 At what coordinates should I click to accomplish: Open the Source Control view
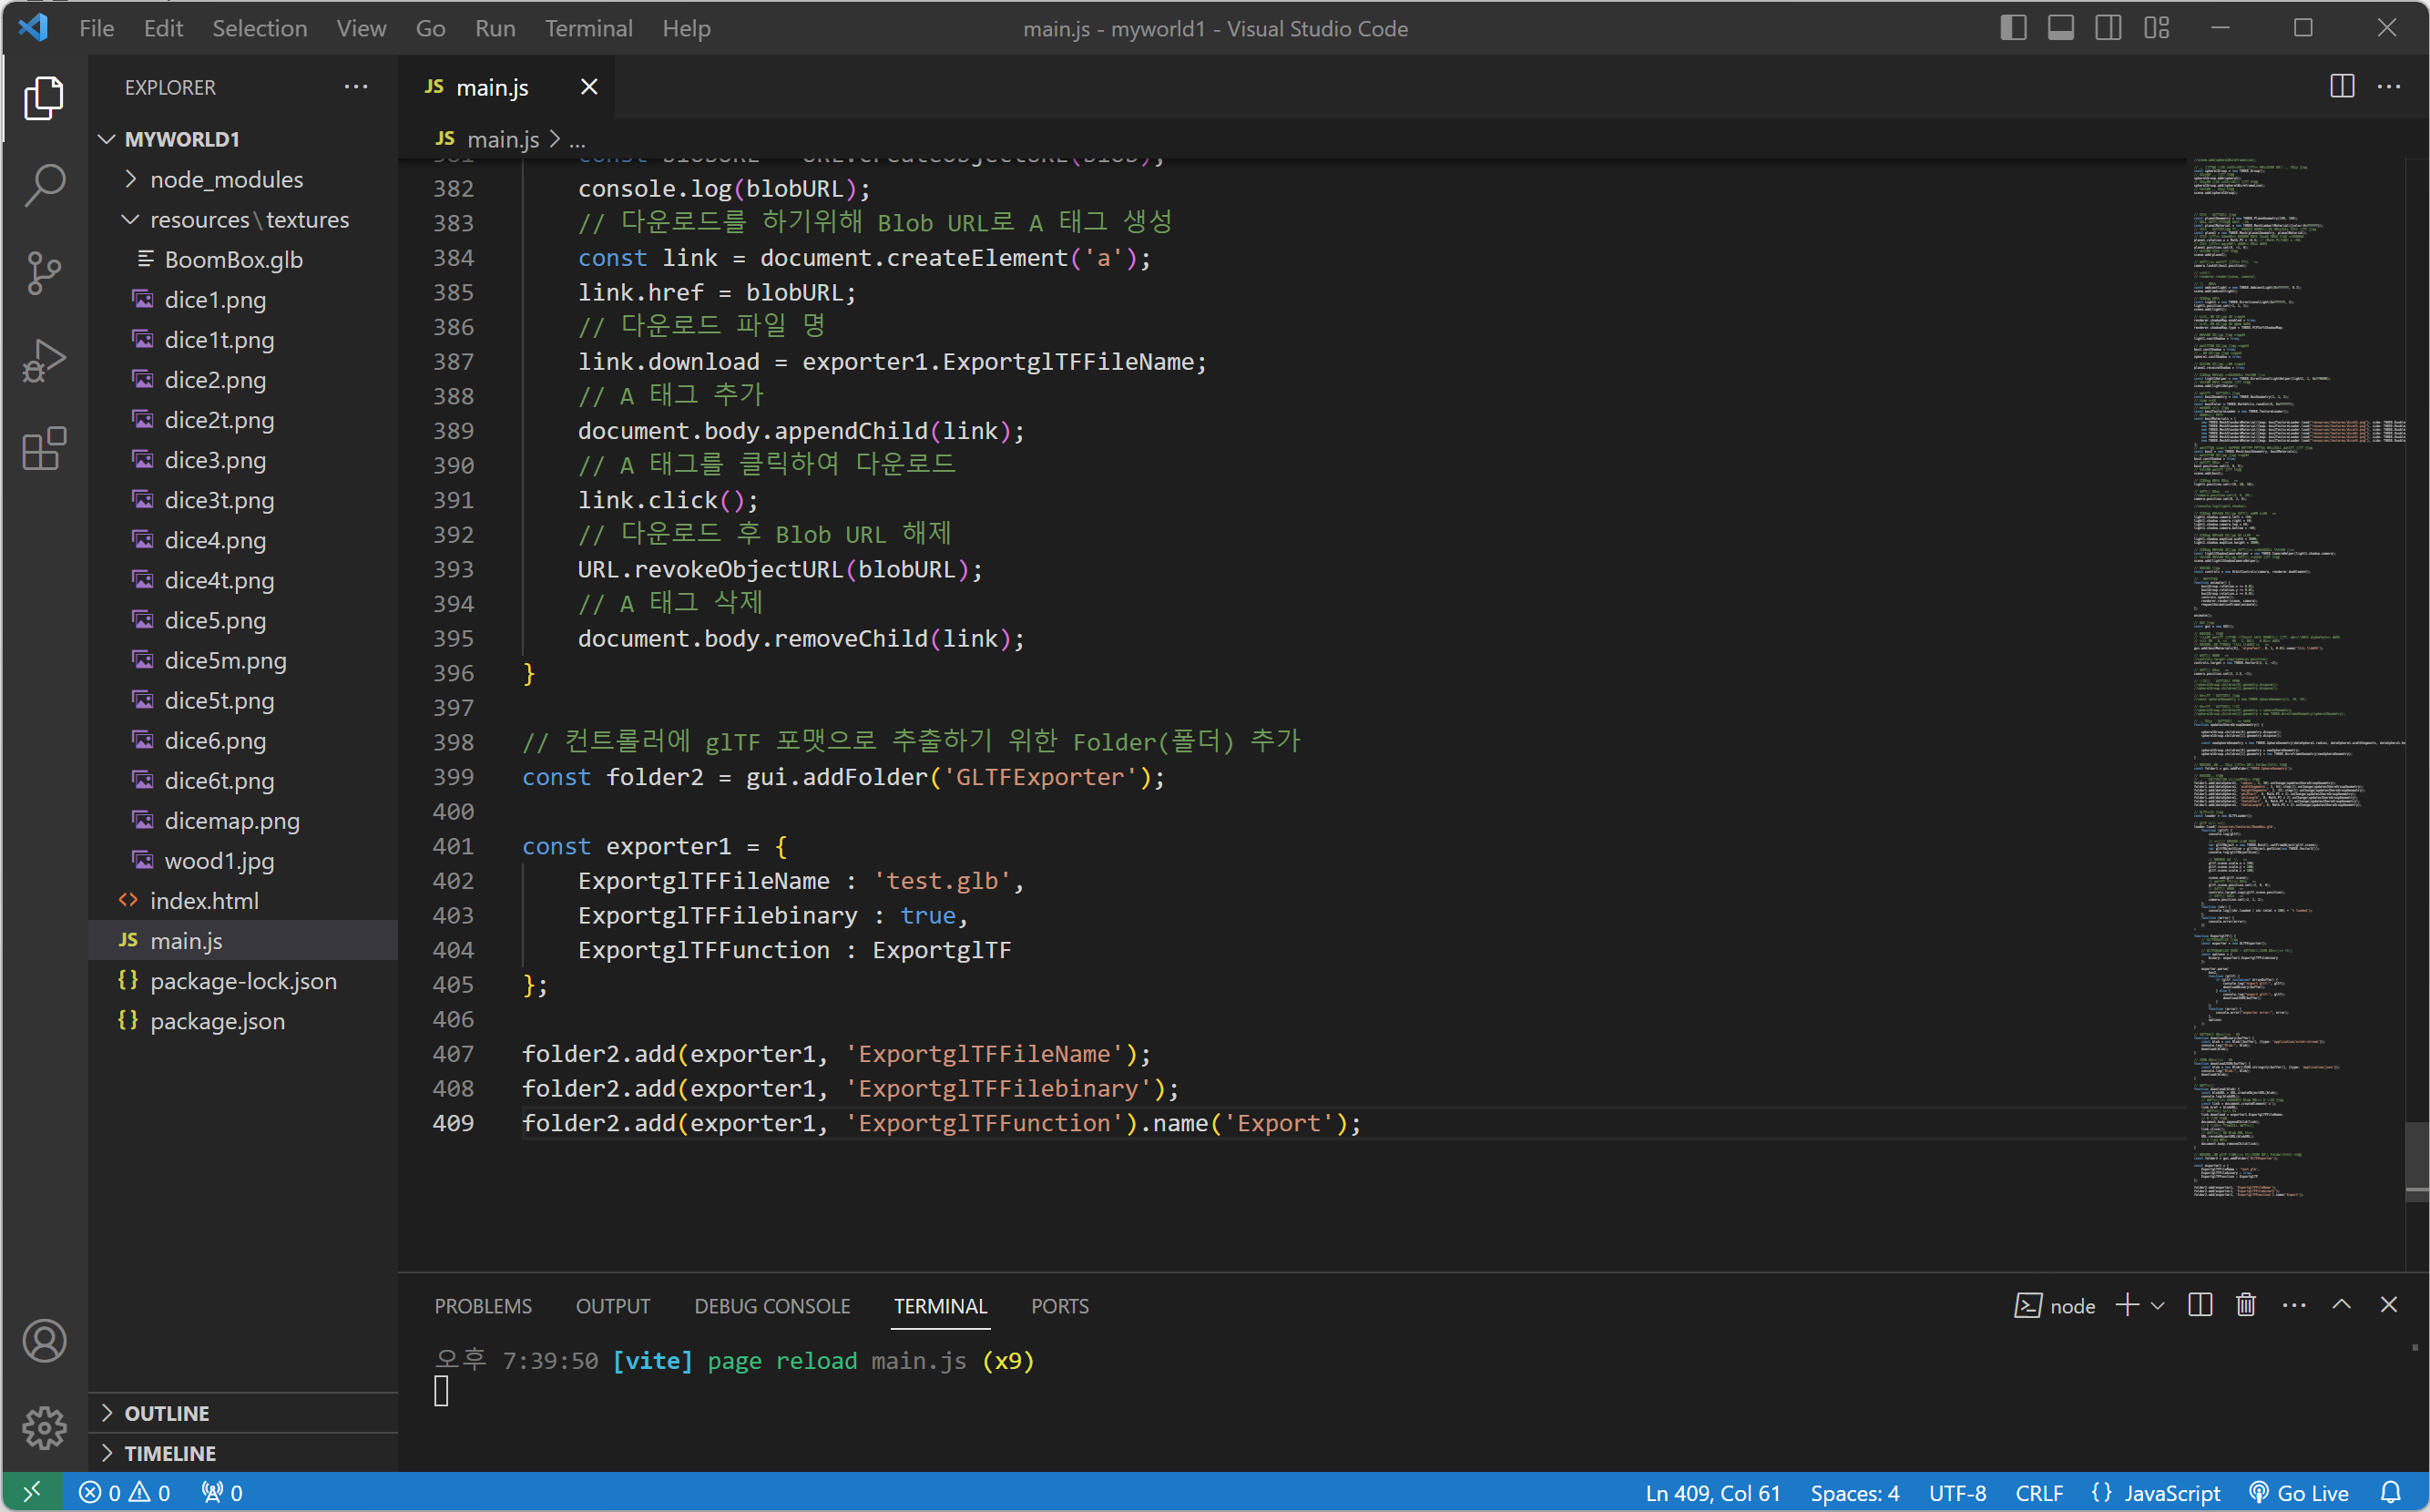pyautogui.click(x=44, y=272)
